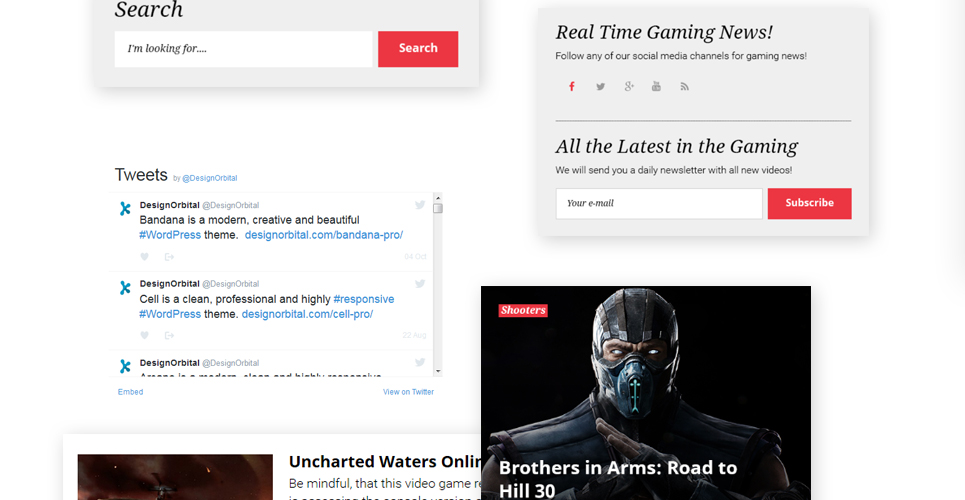Click Twitter bird icon on third tweet
This screenshot has width=965, height=500.
coord(420,363)
